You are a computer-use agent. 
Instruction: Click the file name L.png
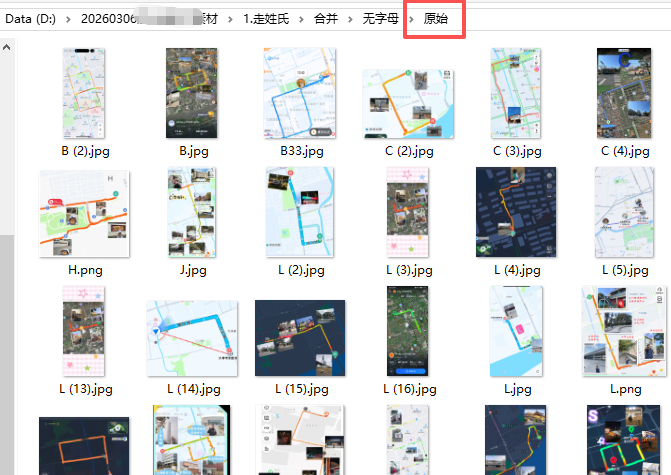pyautogui.click(x=626, y=389)
